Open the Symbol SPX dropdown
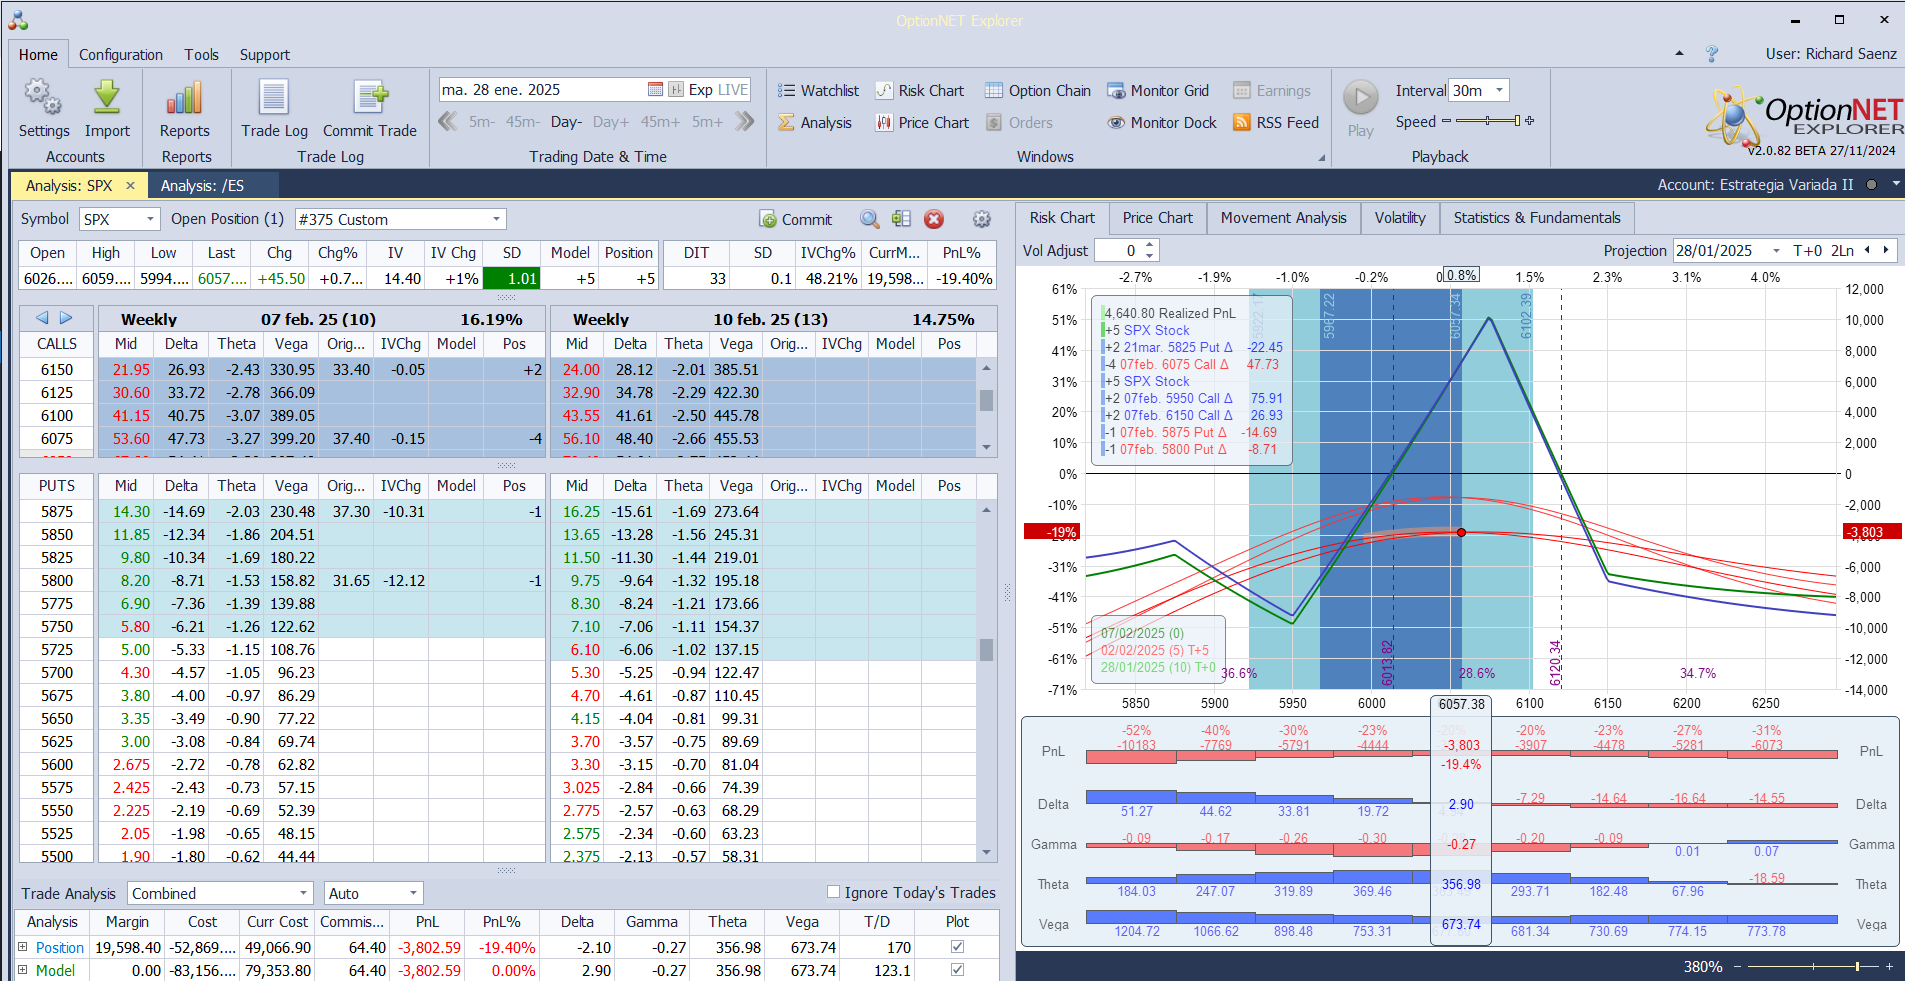1905x981 pixels. click(151, 219)
